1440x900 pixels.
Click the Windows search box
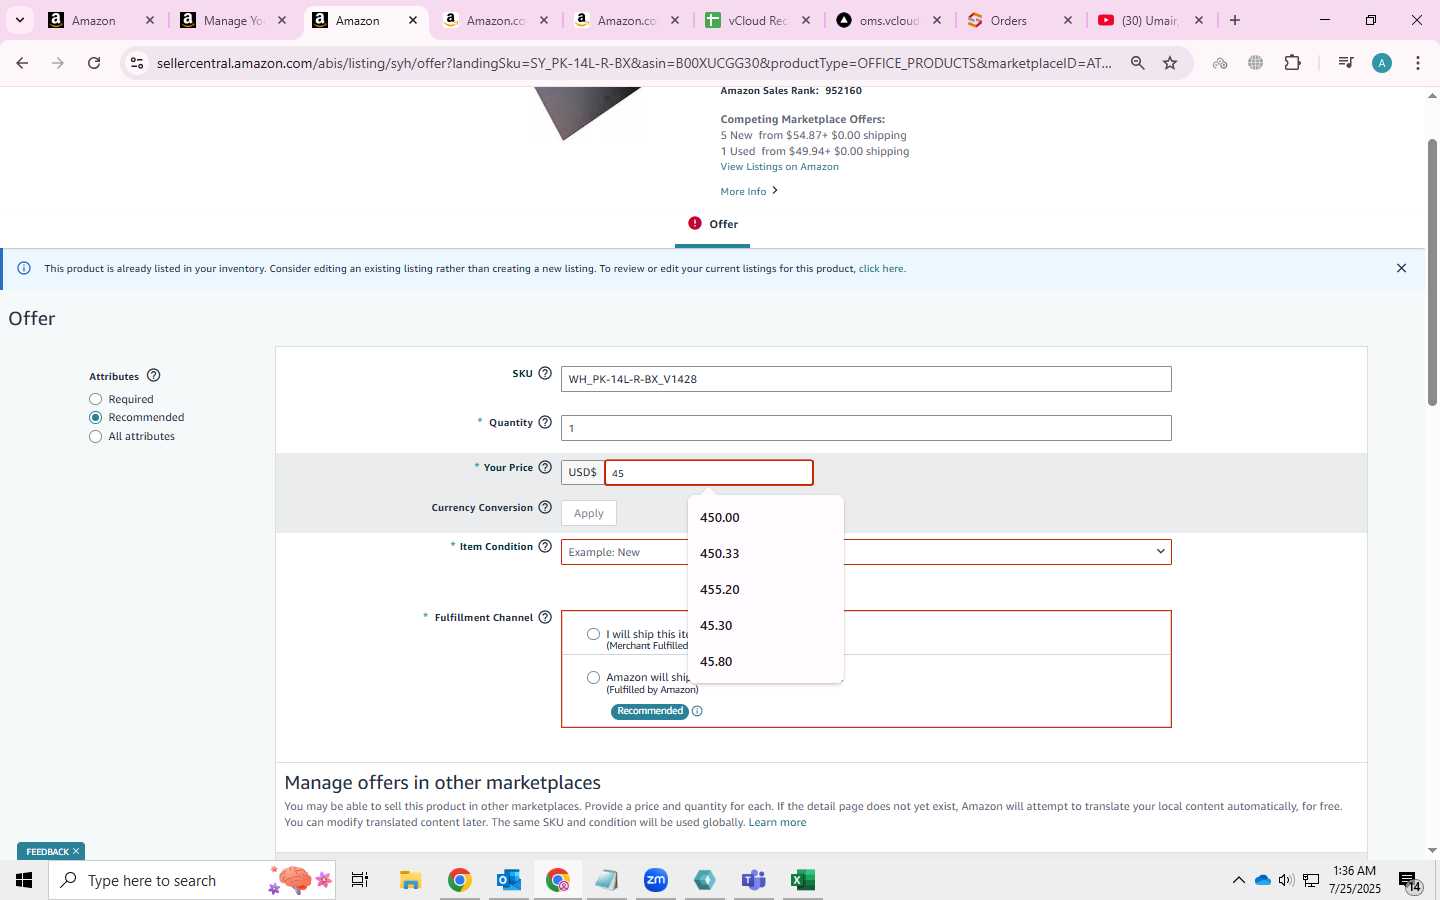click(x=192, y=880)
